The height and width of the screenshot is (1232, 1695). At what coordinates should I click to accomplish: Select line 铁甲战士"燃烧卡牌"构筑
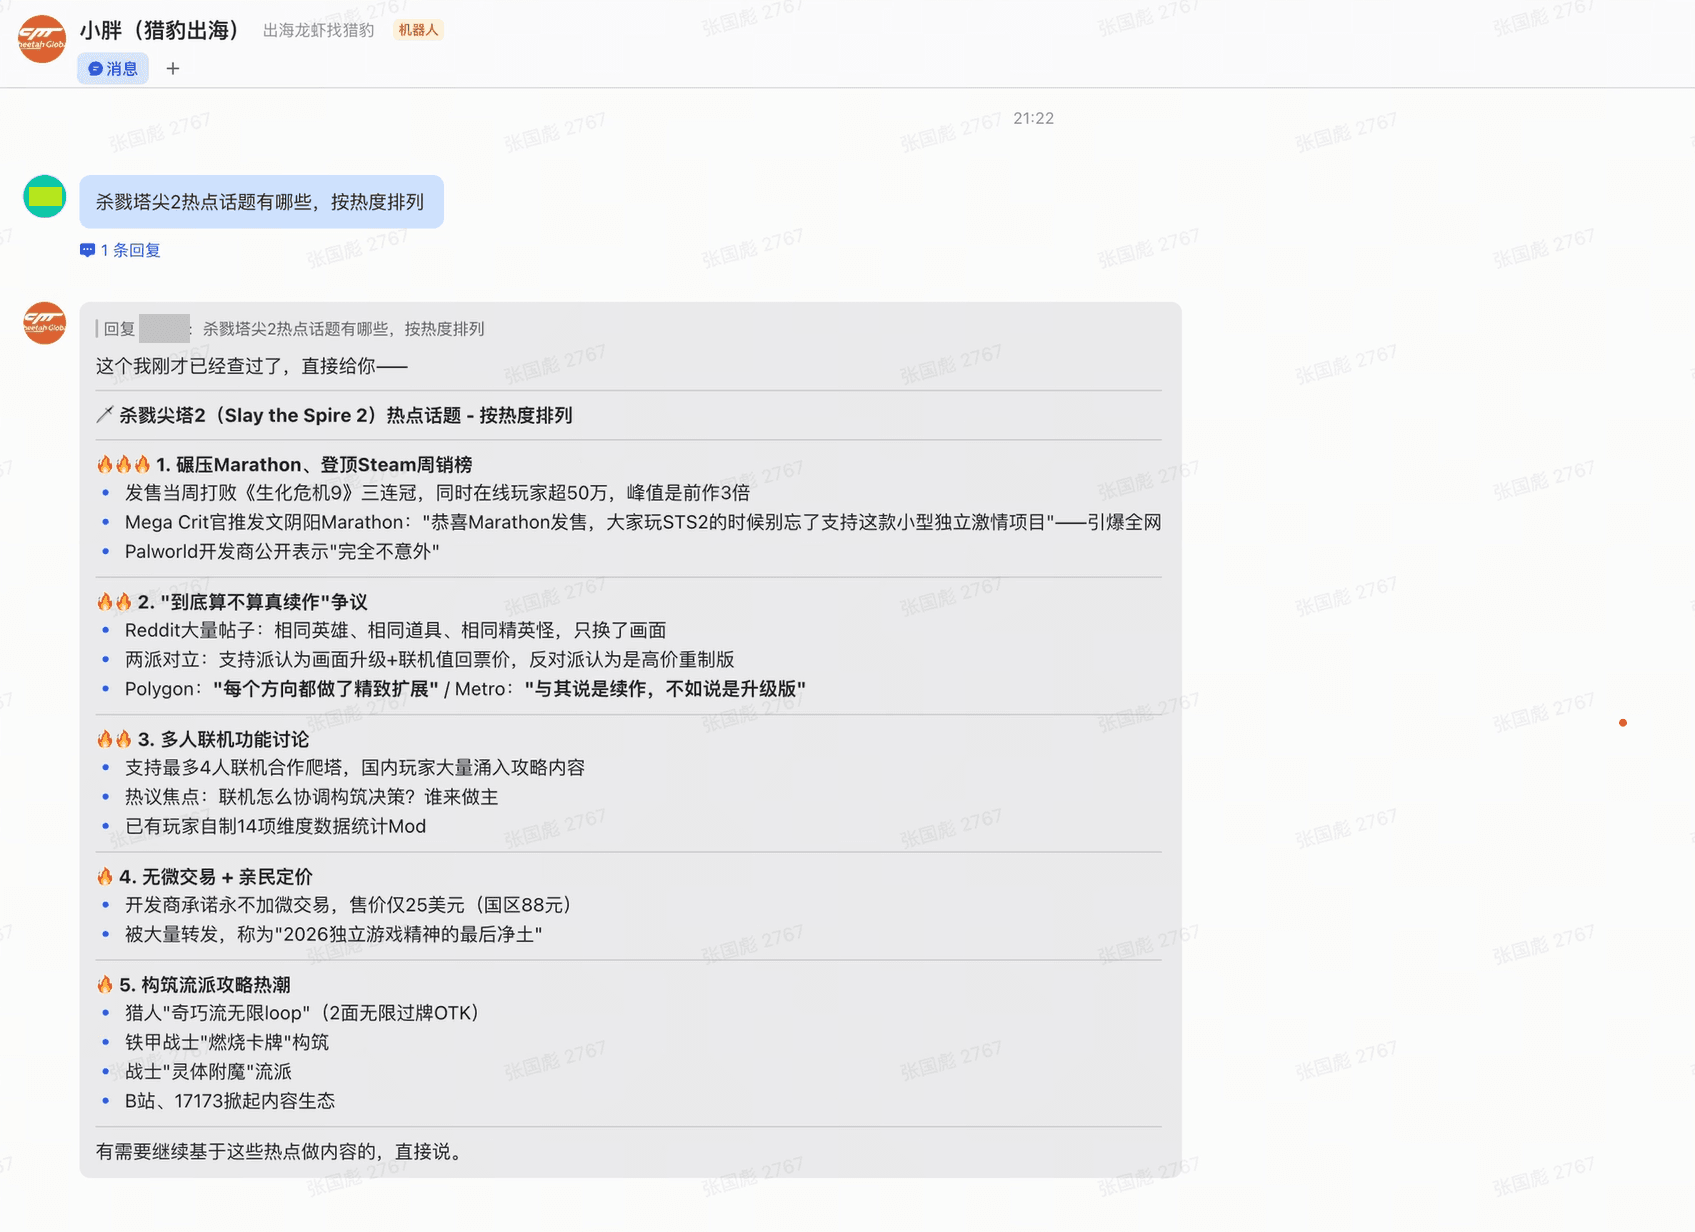(227, 1042)
